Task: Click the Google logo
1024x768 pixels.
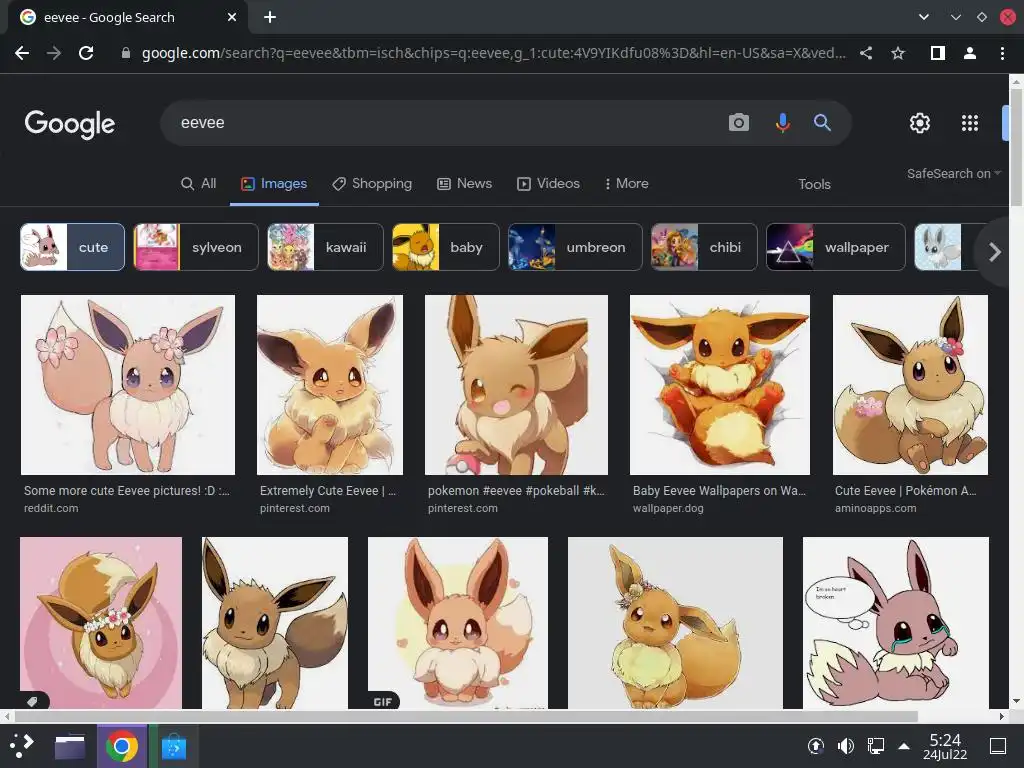Action: coord(70,123)
